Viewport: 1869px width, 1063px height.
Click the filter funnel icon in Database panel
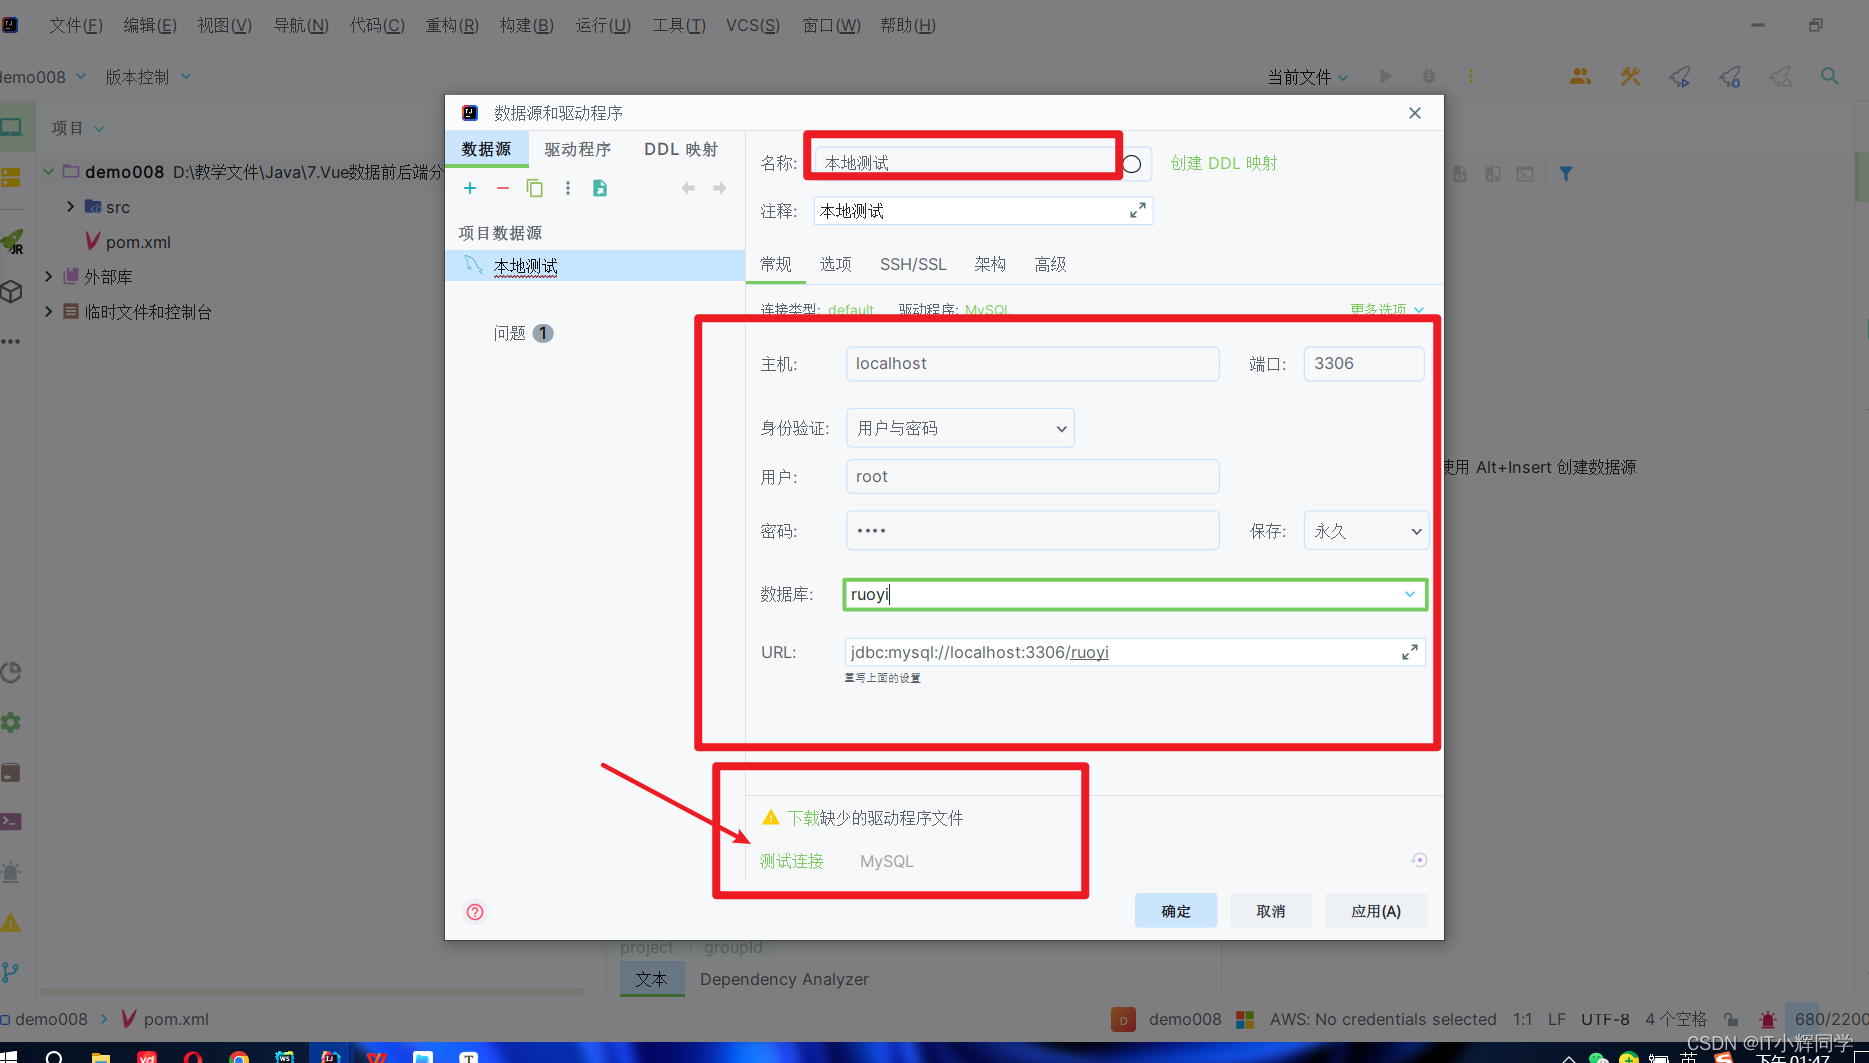pos(1566,174)
